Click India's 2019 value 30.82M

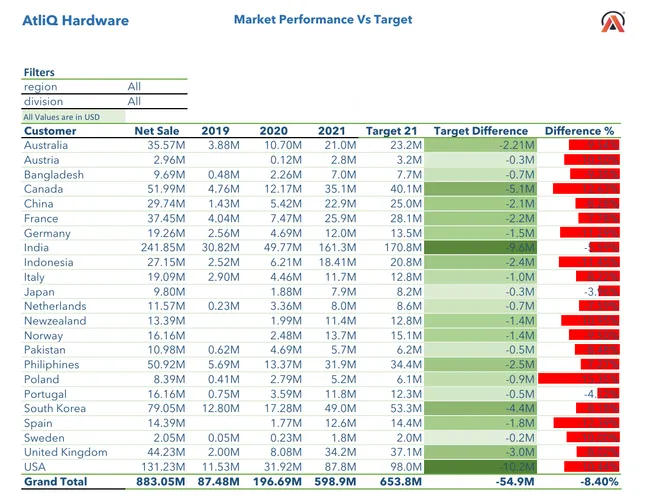click(221, 248)
